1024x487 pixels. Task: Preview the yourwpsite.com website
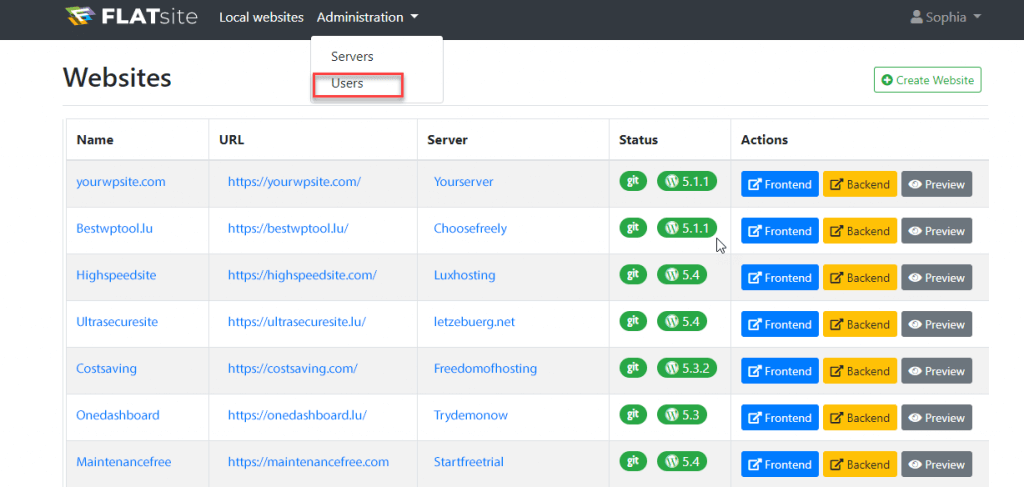[936, 184]
